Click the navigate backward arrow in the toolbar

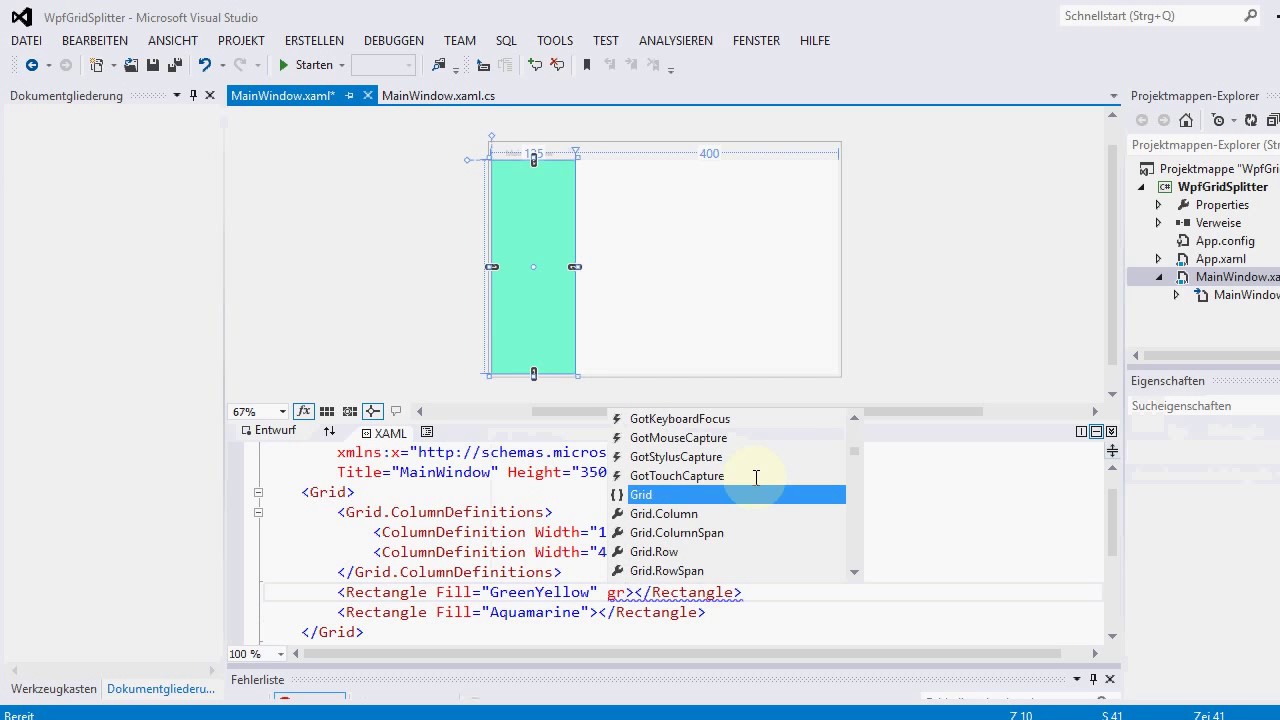pos(32,65)
